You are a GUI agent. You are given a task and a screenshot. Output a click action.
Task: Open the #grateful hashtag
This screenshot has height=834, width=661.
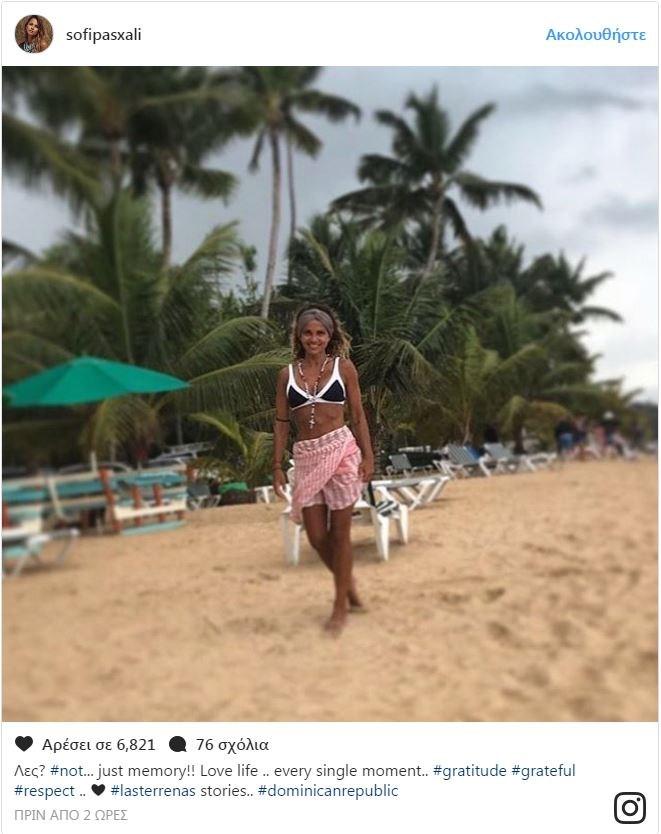pyautogui.click(x=543, y=771)
